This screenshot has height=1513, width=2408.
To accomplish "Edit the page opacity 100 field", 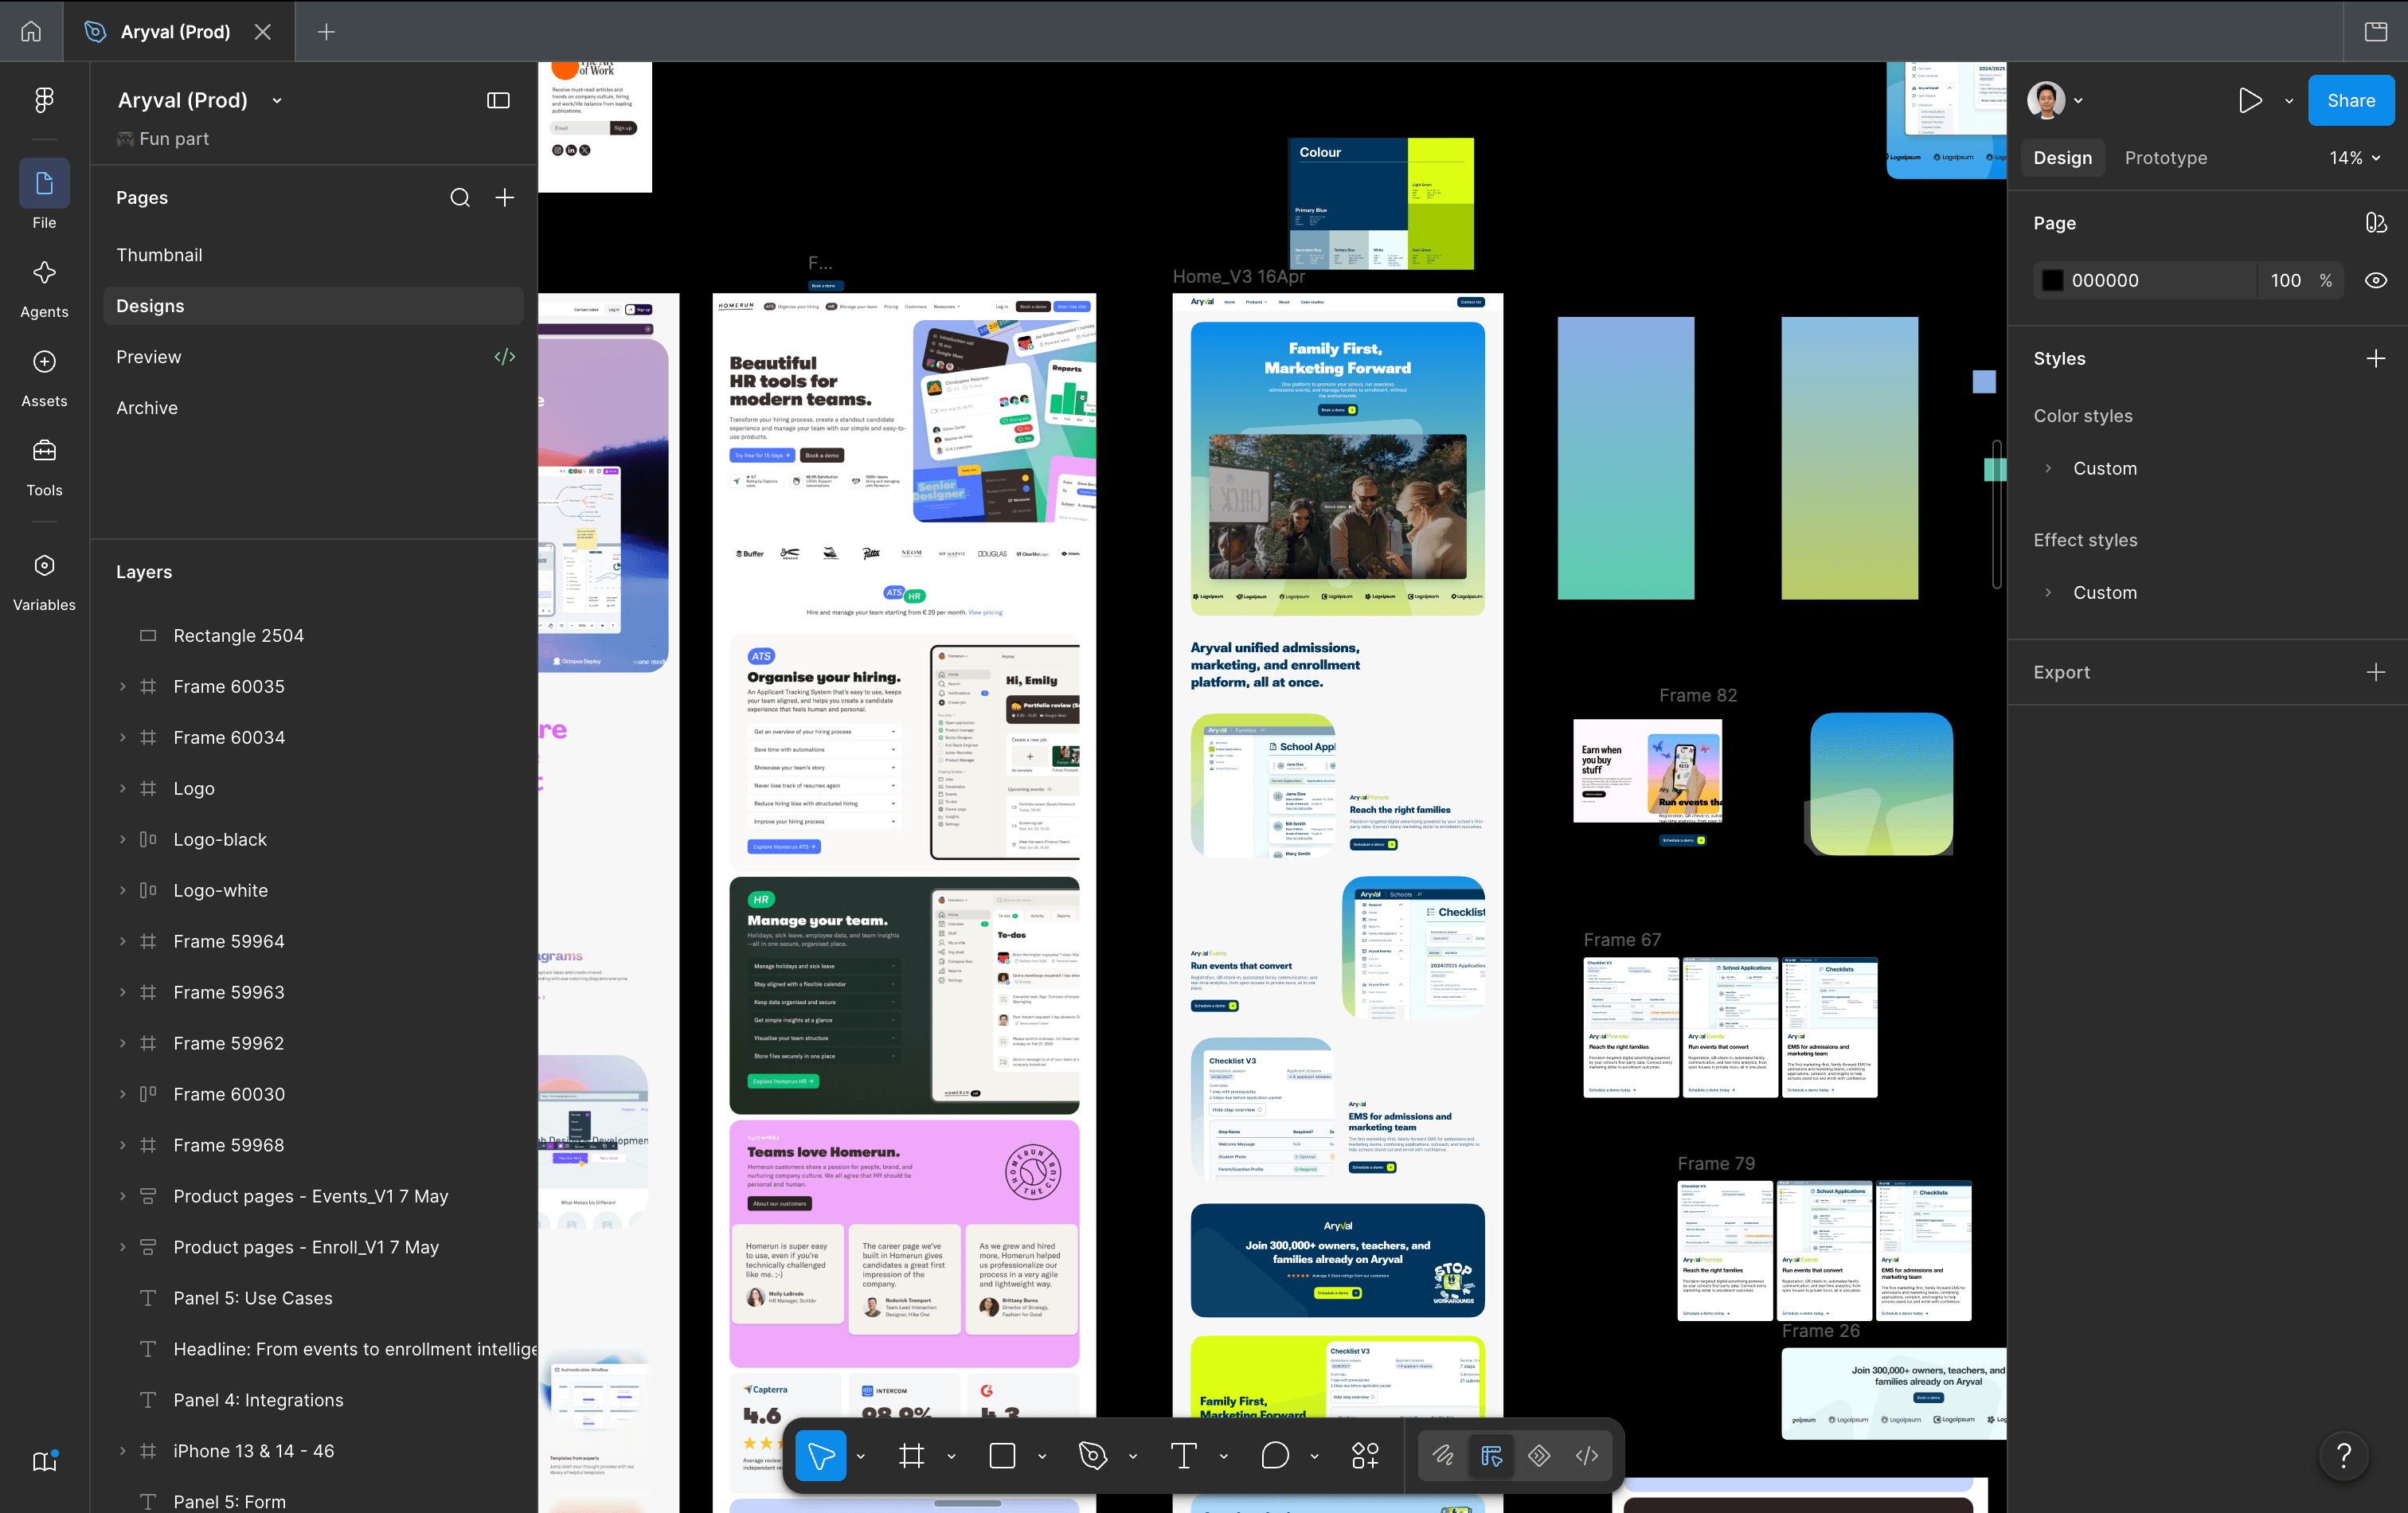I will [2285, 280].
